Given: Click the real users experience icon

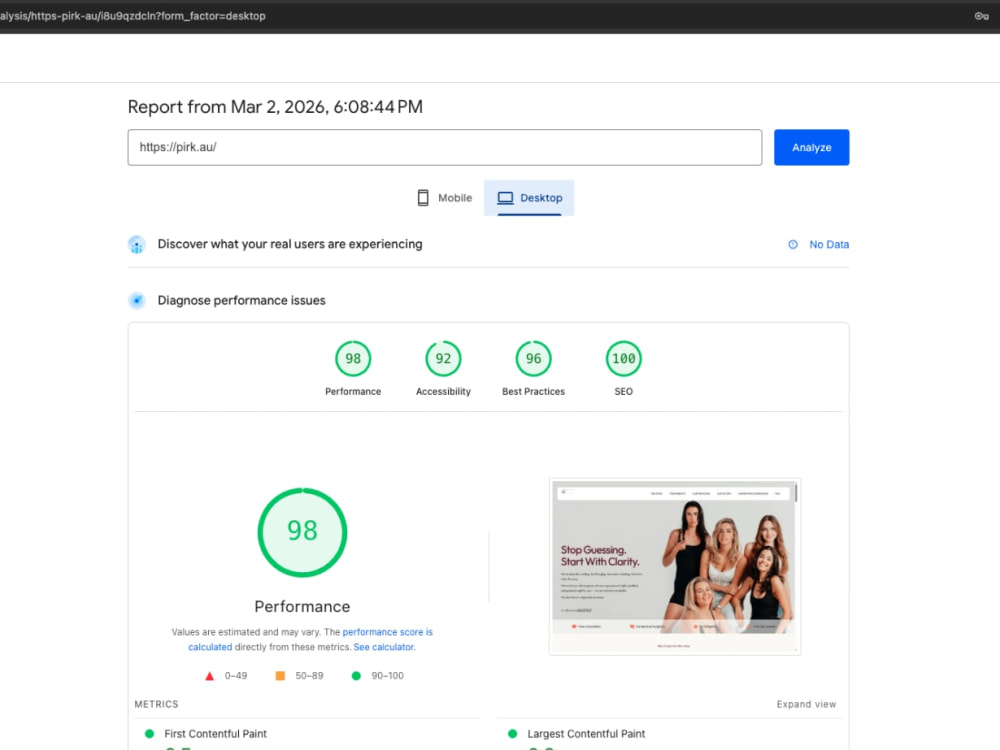Looking at the screenshot, I should (136, 244).
